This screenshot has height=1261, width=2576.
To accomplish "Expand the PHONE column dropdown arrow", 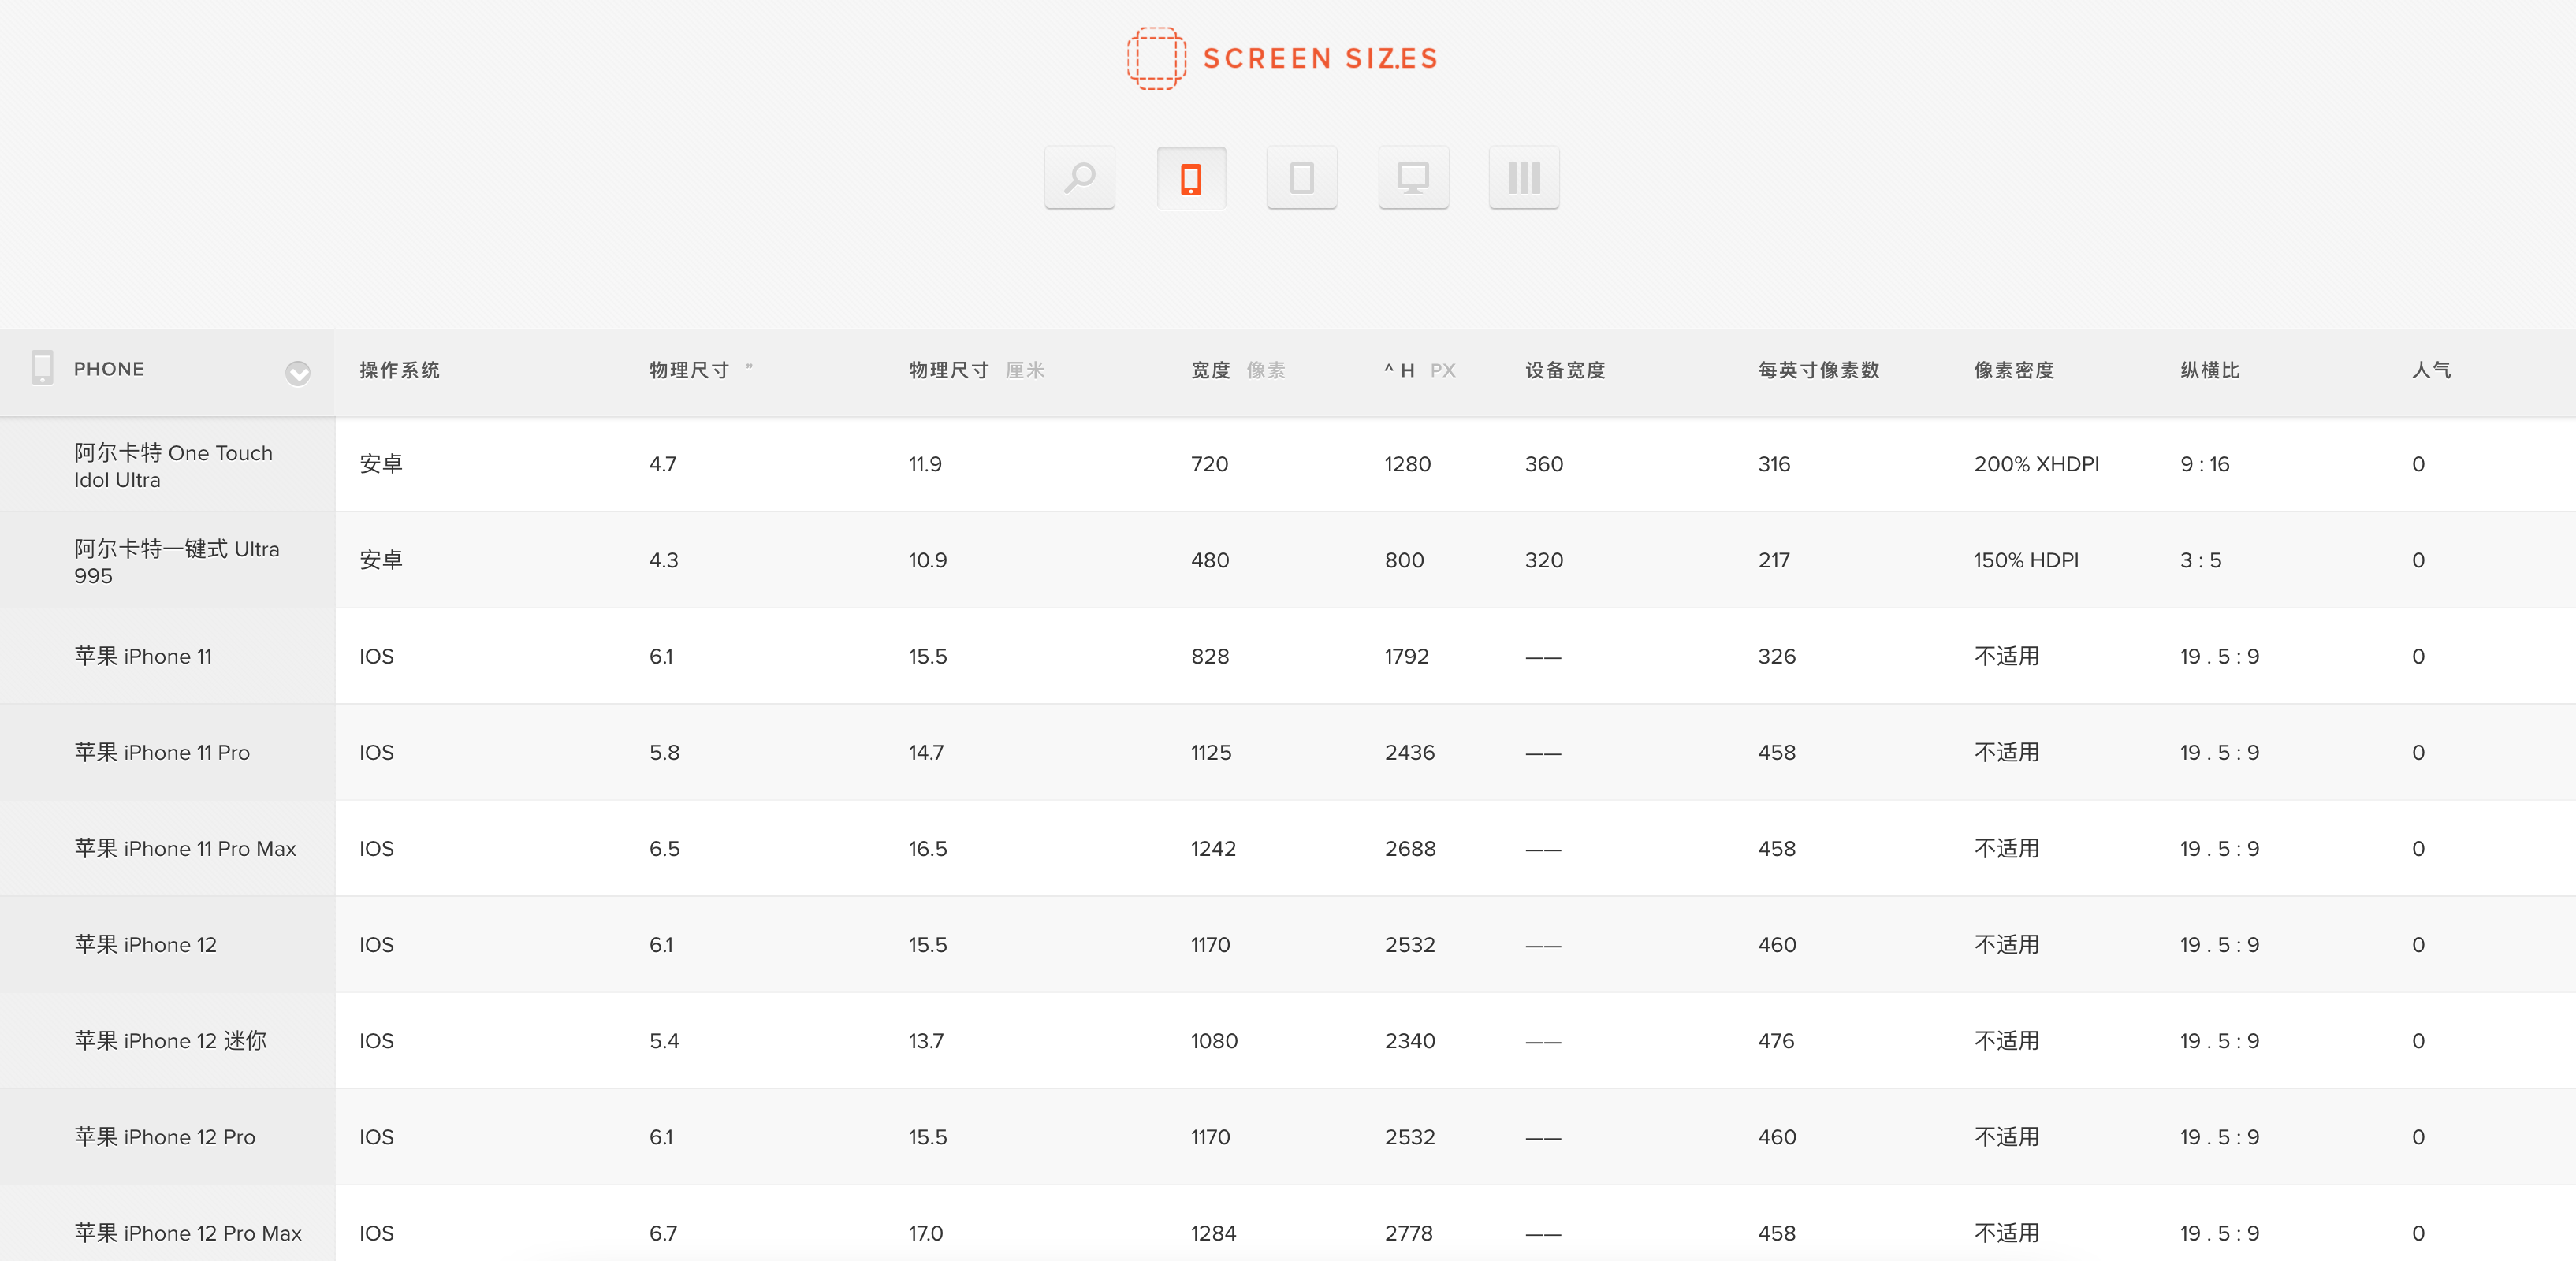I will (297, 373).
